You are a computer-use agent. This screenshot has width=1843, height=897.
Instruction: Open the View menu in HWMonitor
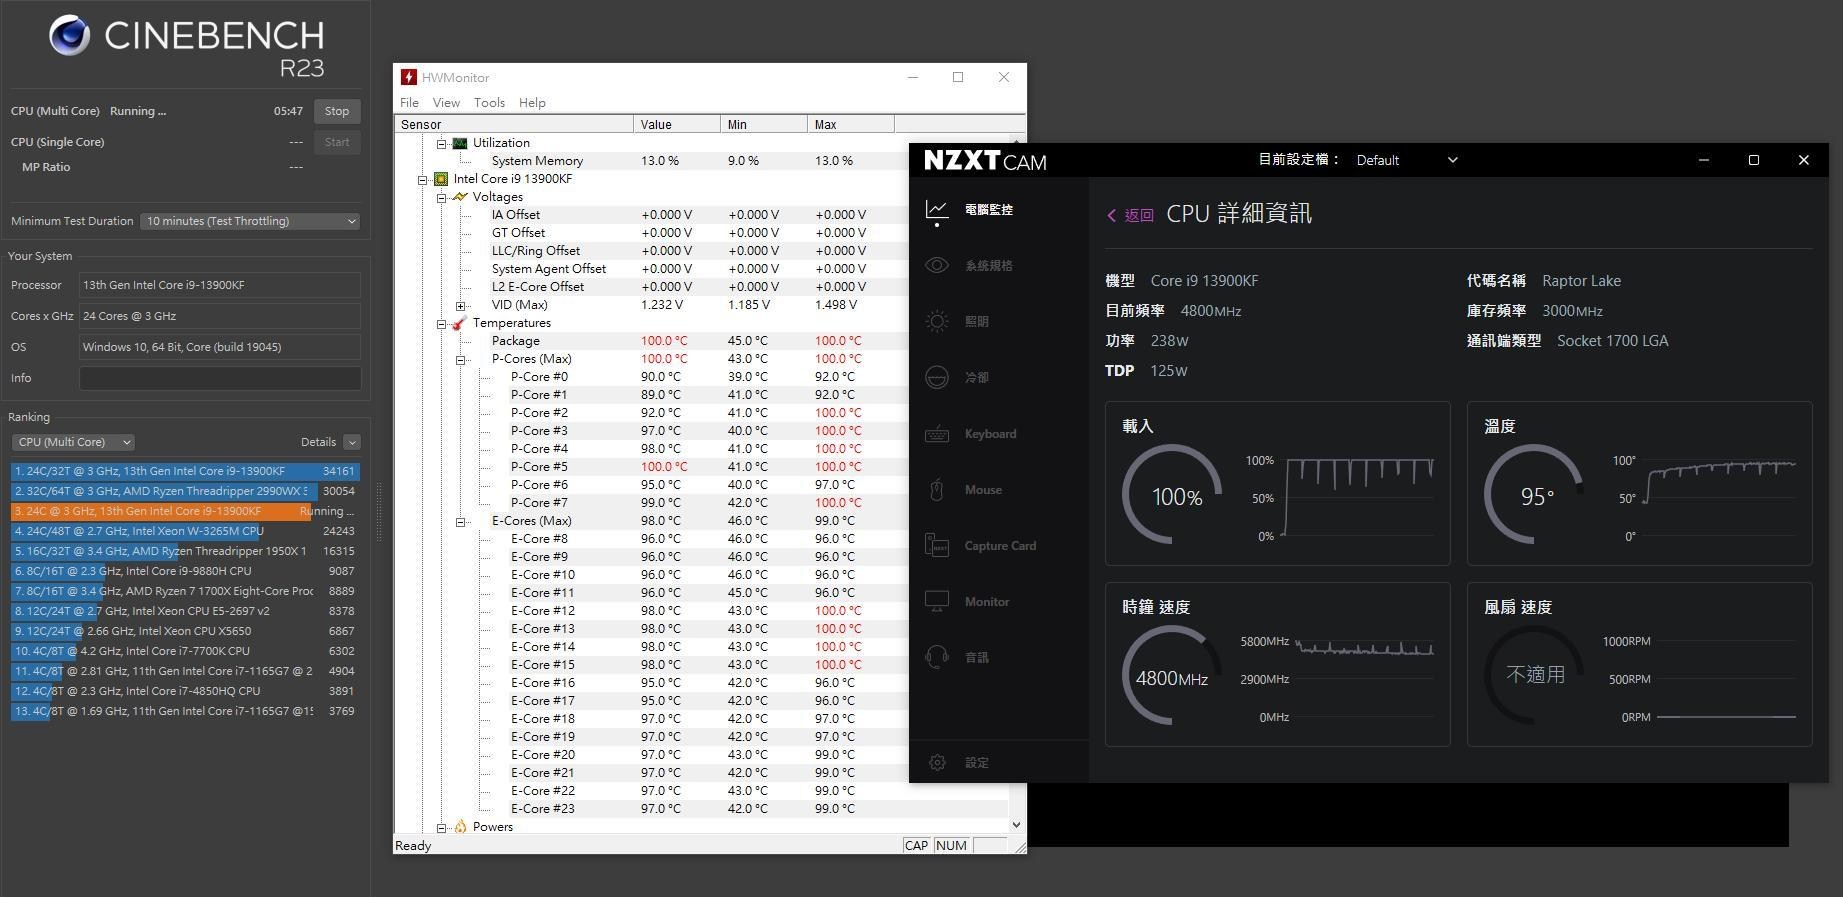tap(446, 103)
